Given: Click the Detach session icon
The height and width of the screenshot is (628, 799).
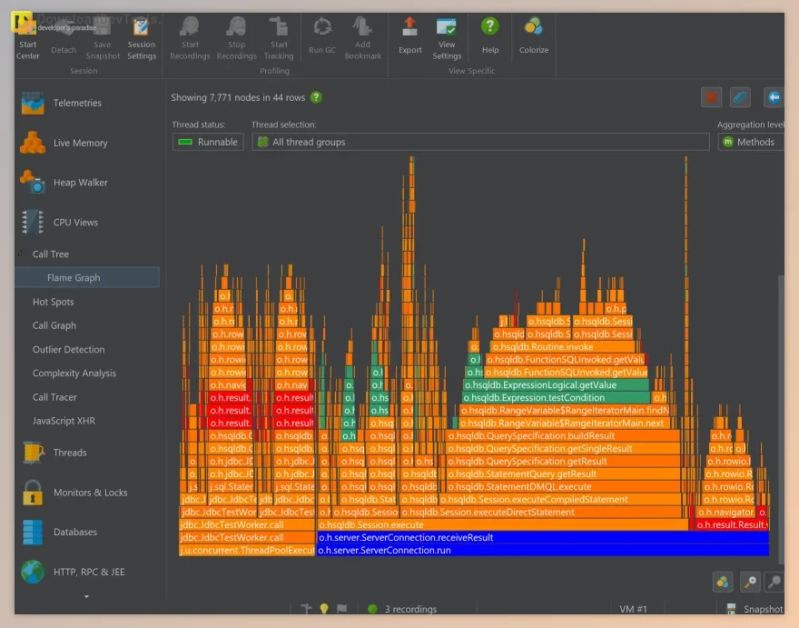Looking at the screenshot, I should [64, 37].
